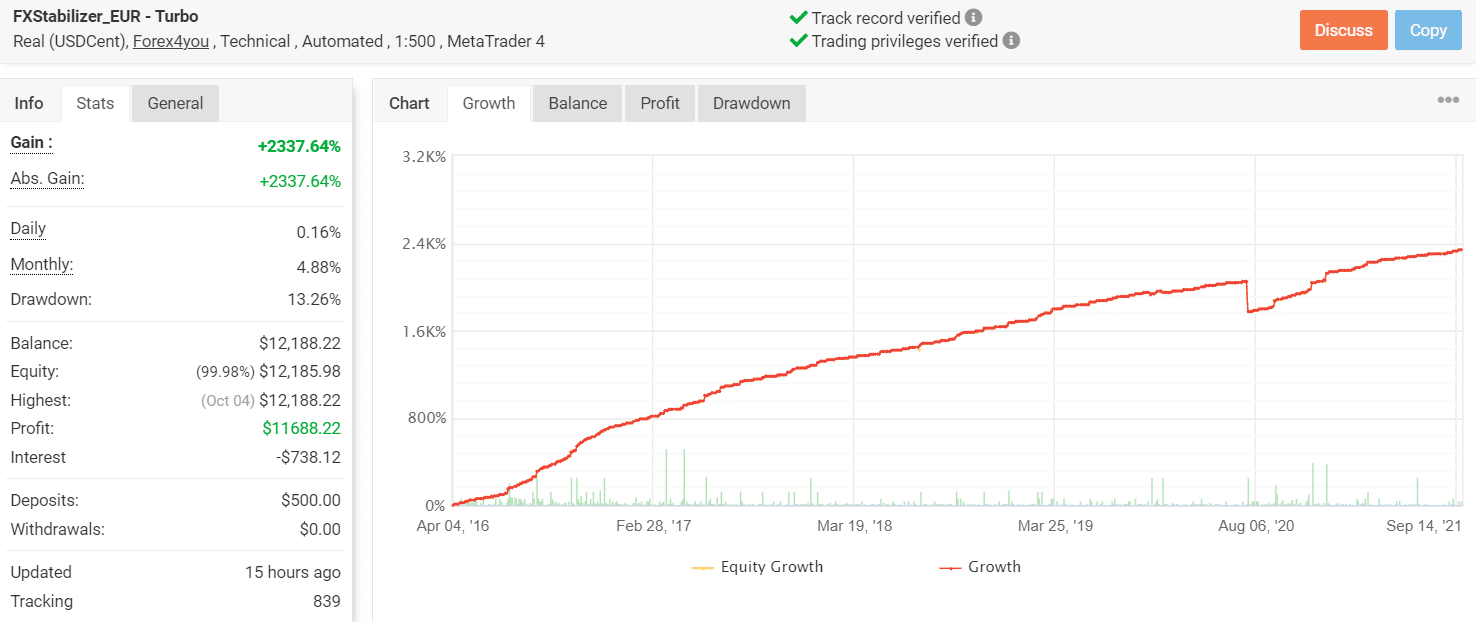Click the Discuss button

1343,30
